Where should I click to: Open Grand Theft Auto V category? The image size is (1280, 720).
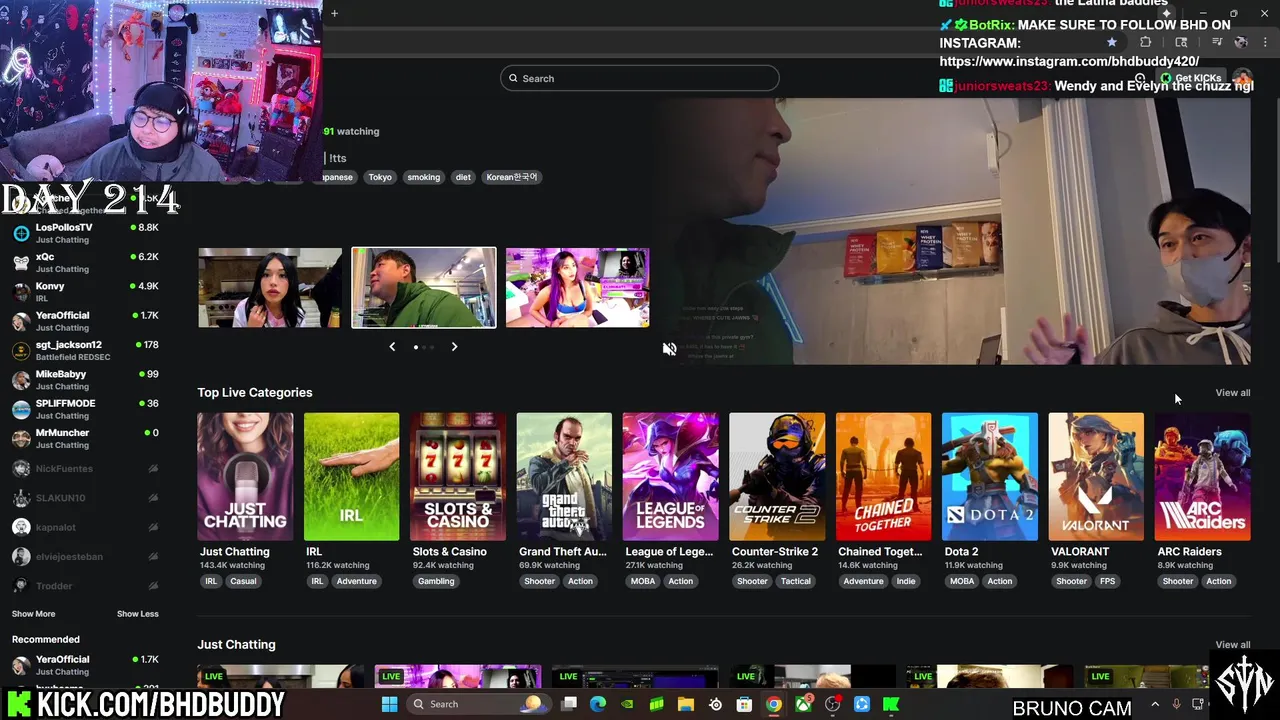tap(564, 476)
